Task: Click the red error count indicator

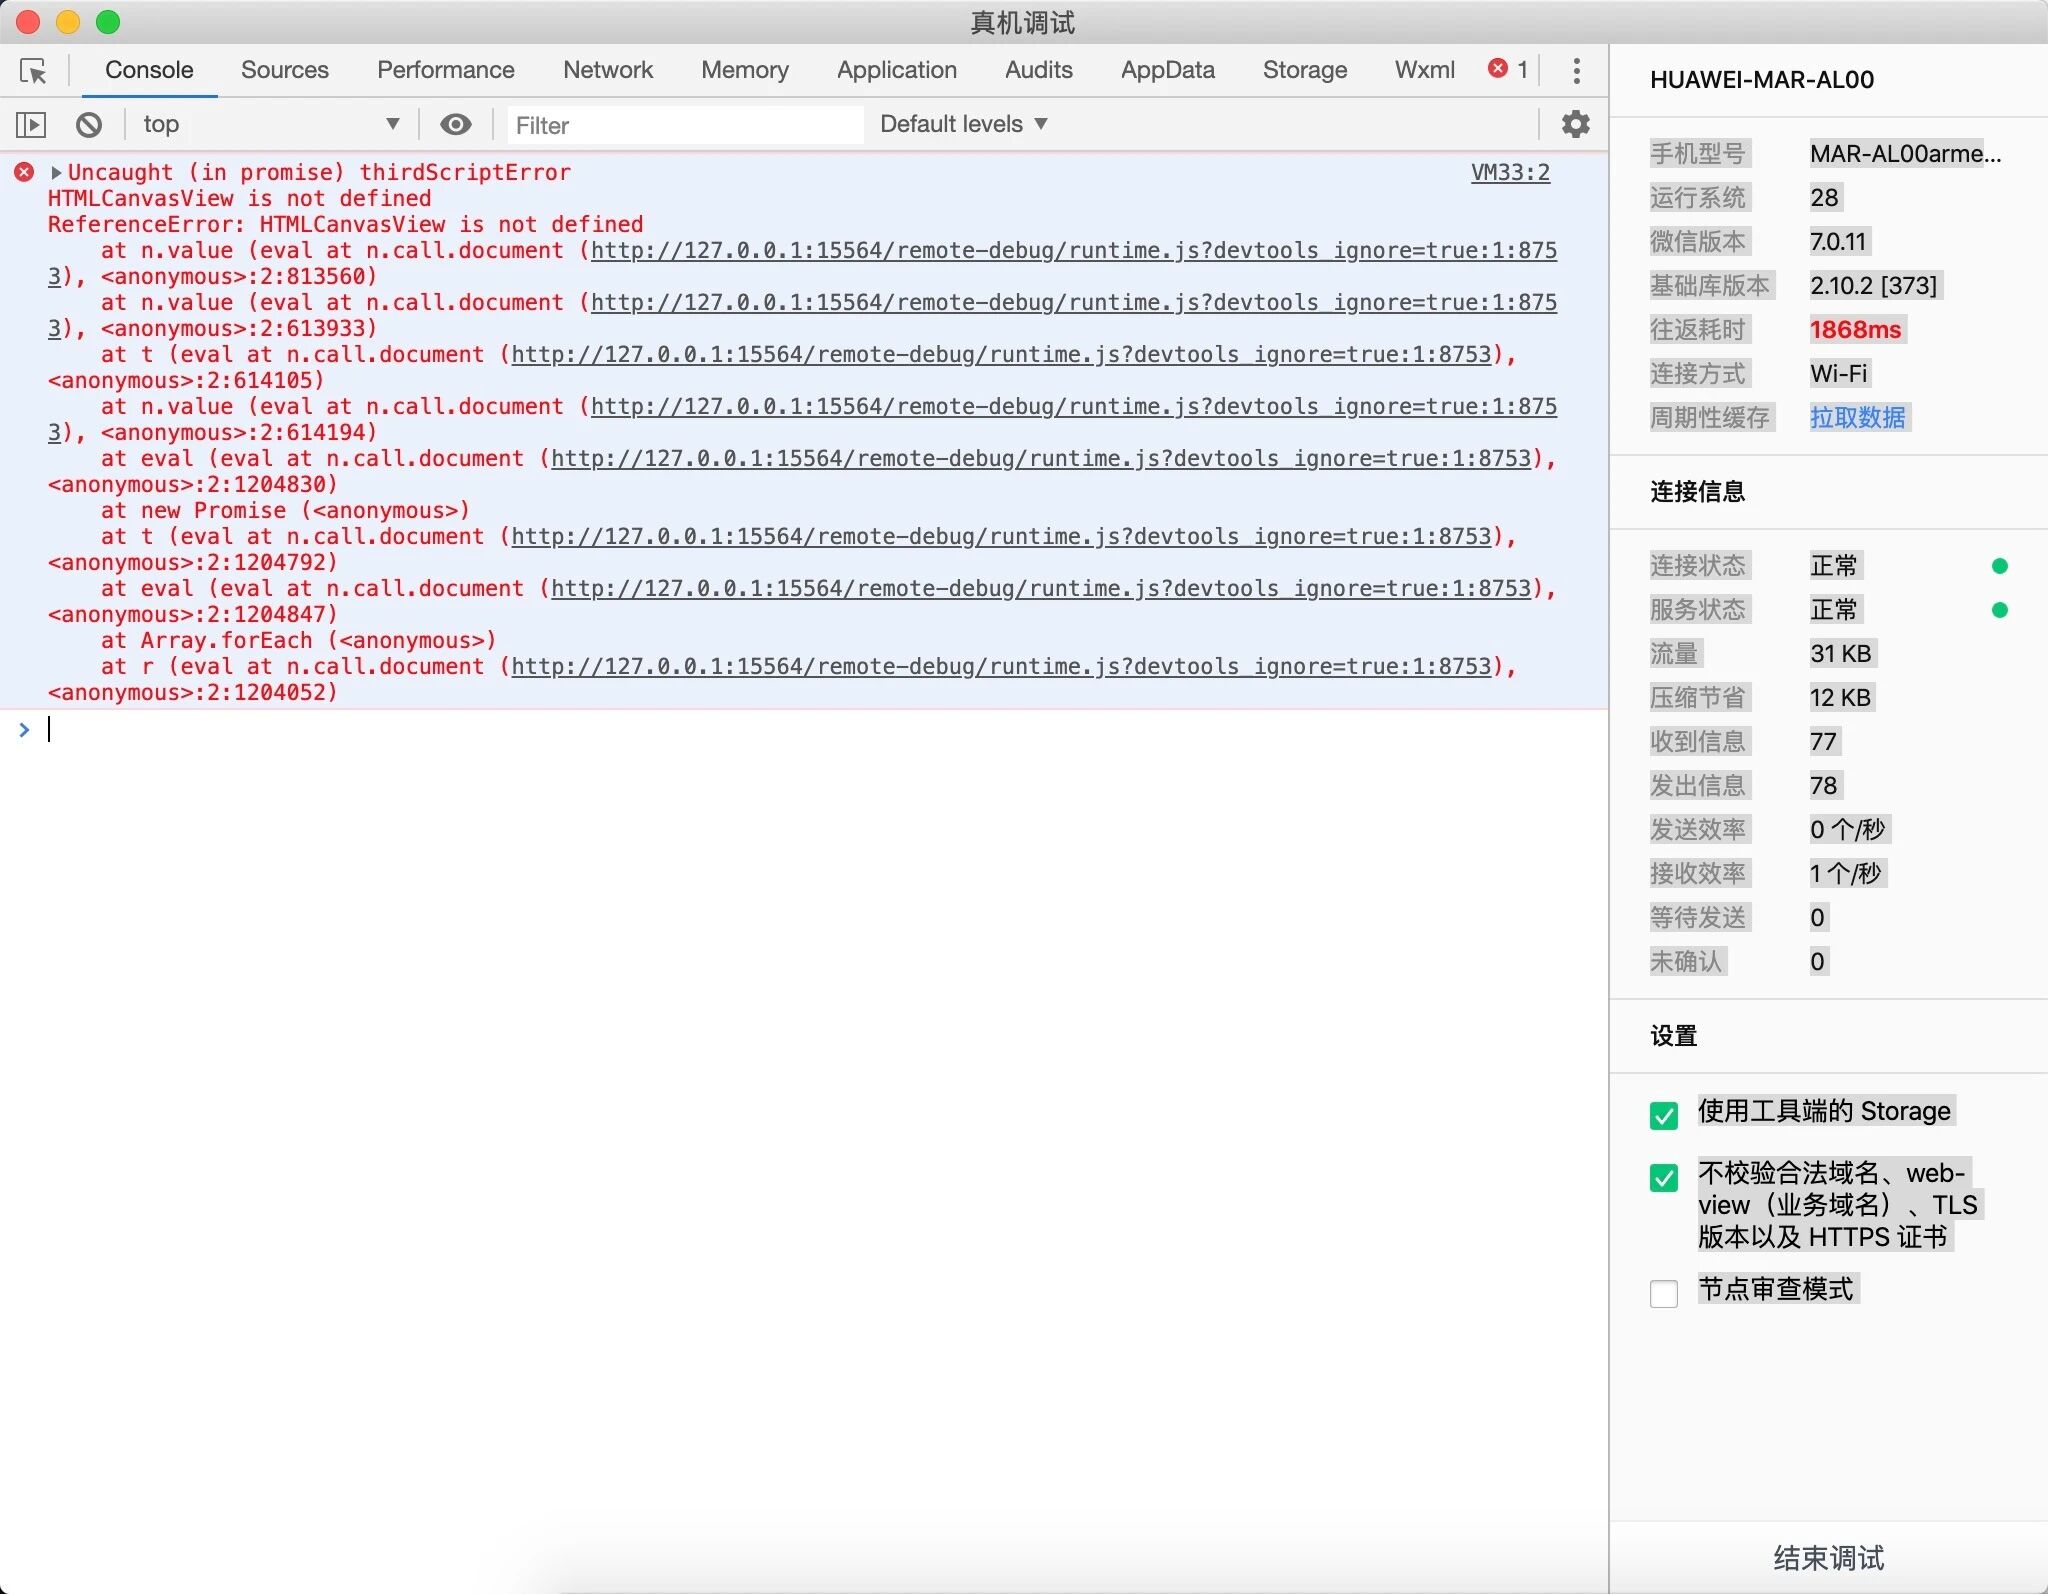Action: (1508, 69)
